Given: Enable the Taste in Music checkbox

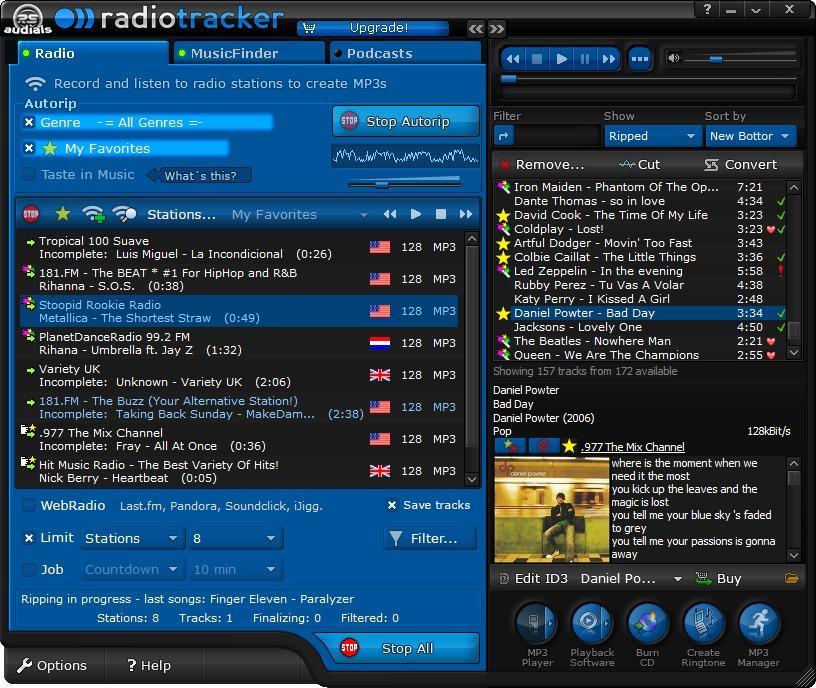Looking at the screenshot, I should point(29,174).
